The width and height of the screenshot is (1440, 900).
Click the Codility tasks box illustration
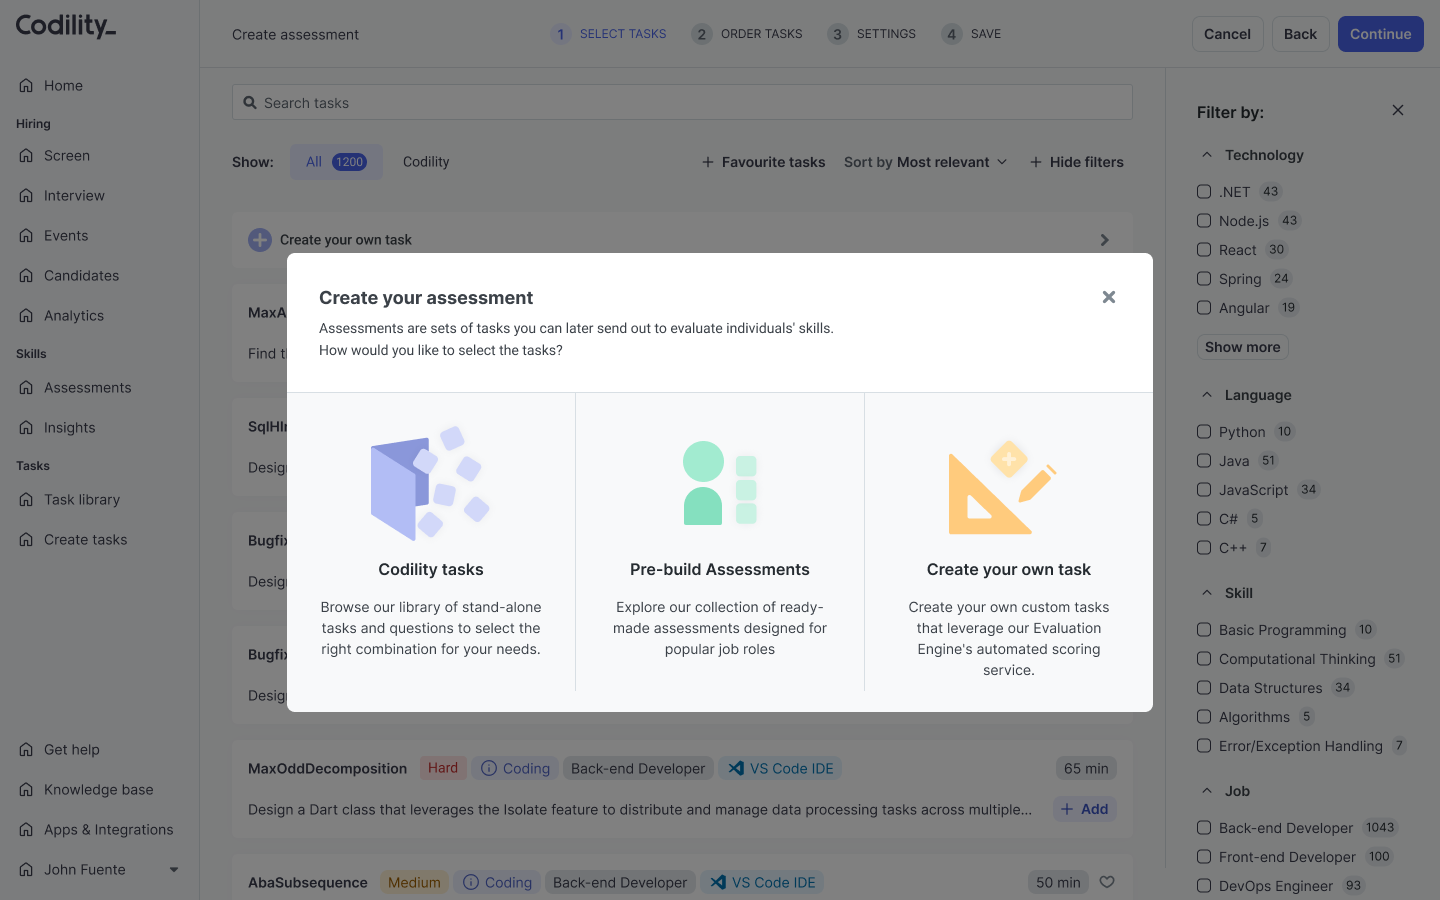click(430, 484)
